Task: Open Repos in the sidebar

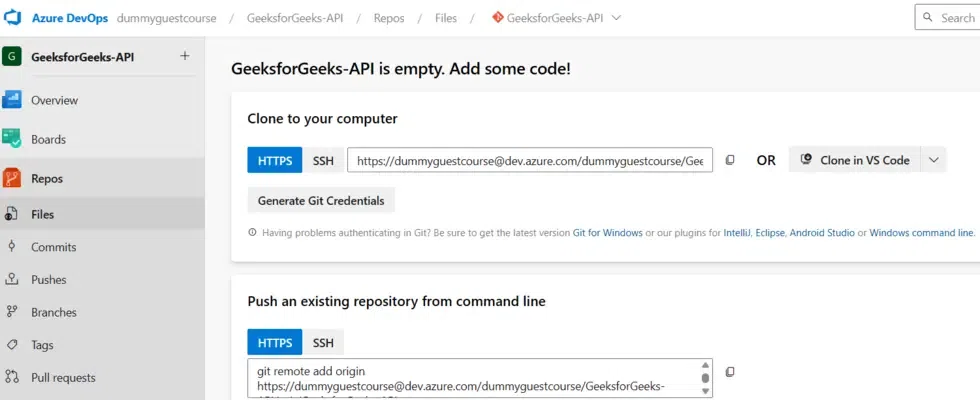Action: (x=47, y=179)
